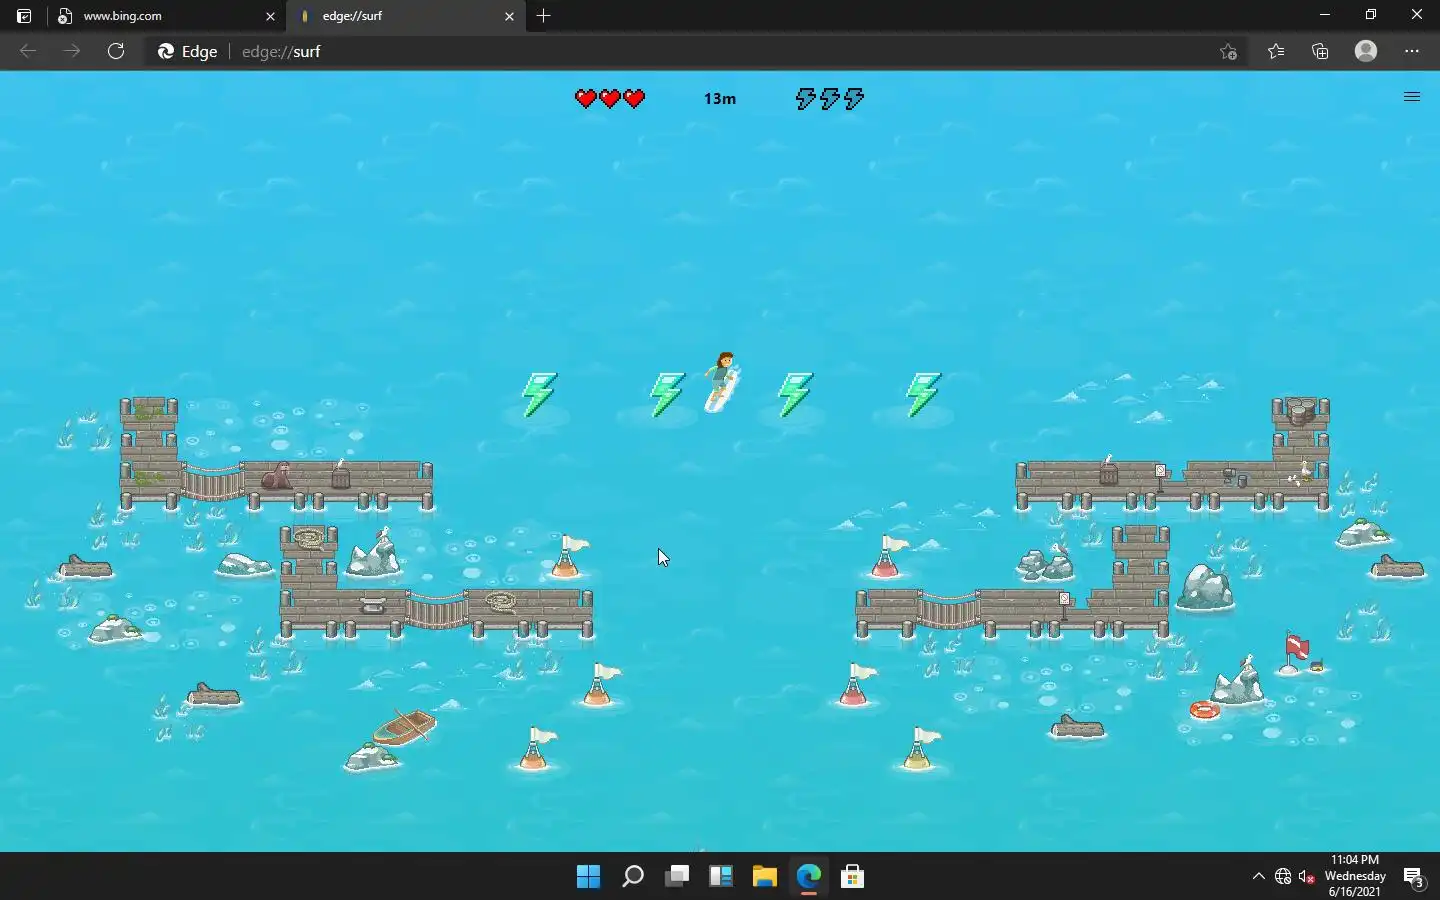This screenshot has width=1440, height=900.
Task: Open the Favorites list
Action: 1276,51
